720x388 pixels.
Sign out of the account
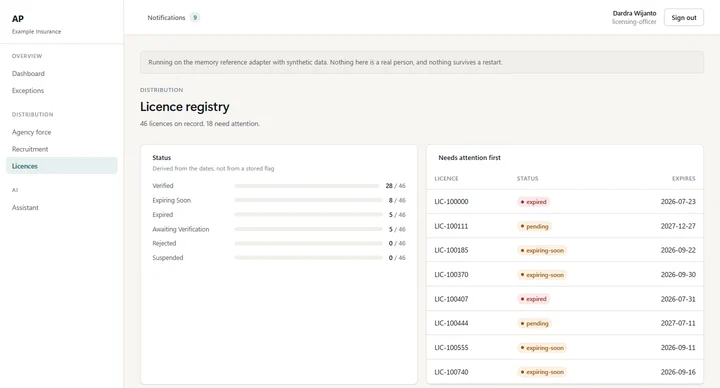coord(684,17)
